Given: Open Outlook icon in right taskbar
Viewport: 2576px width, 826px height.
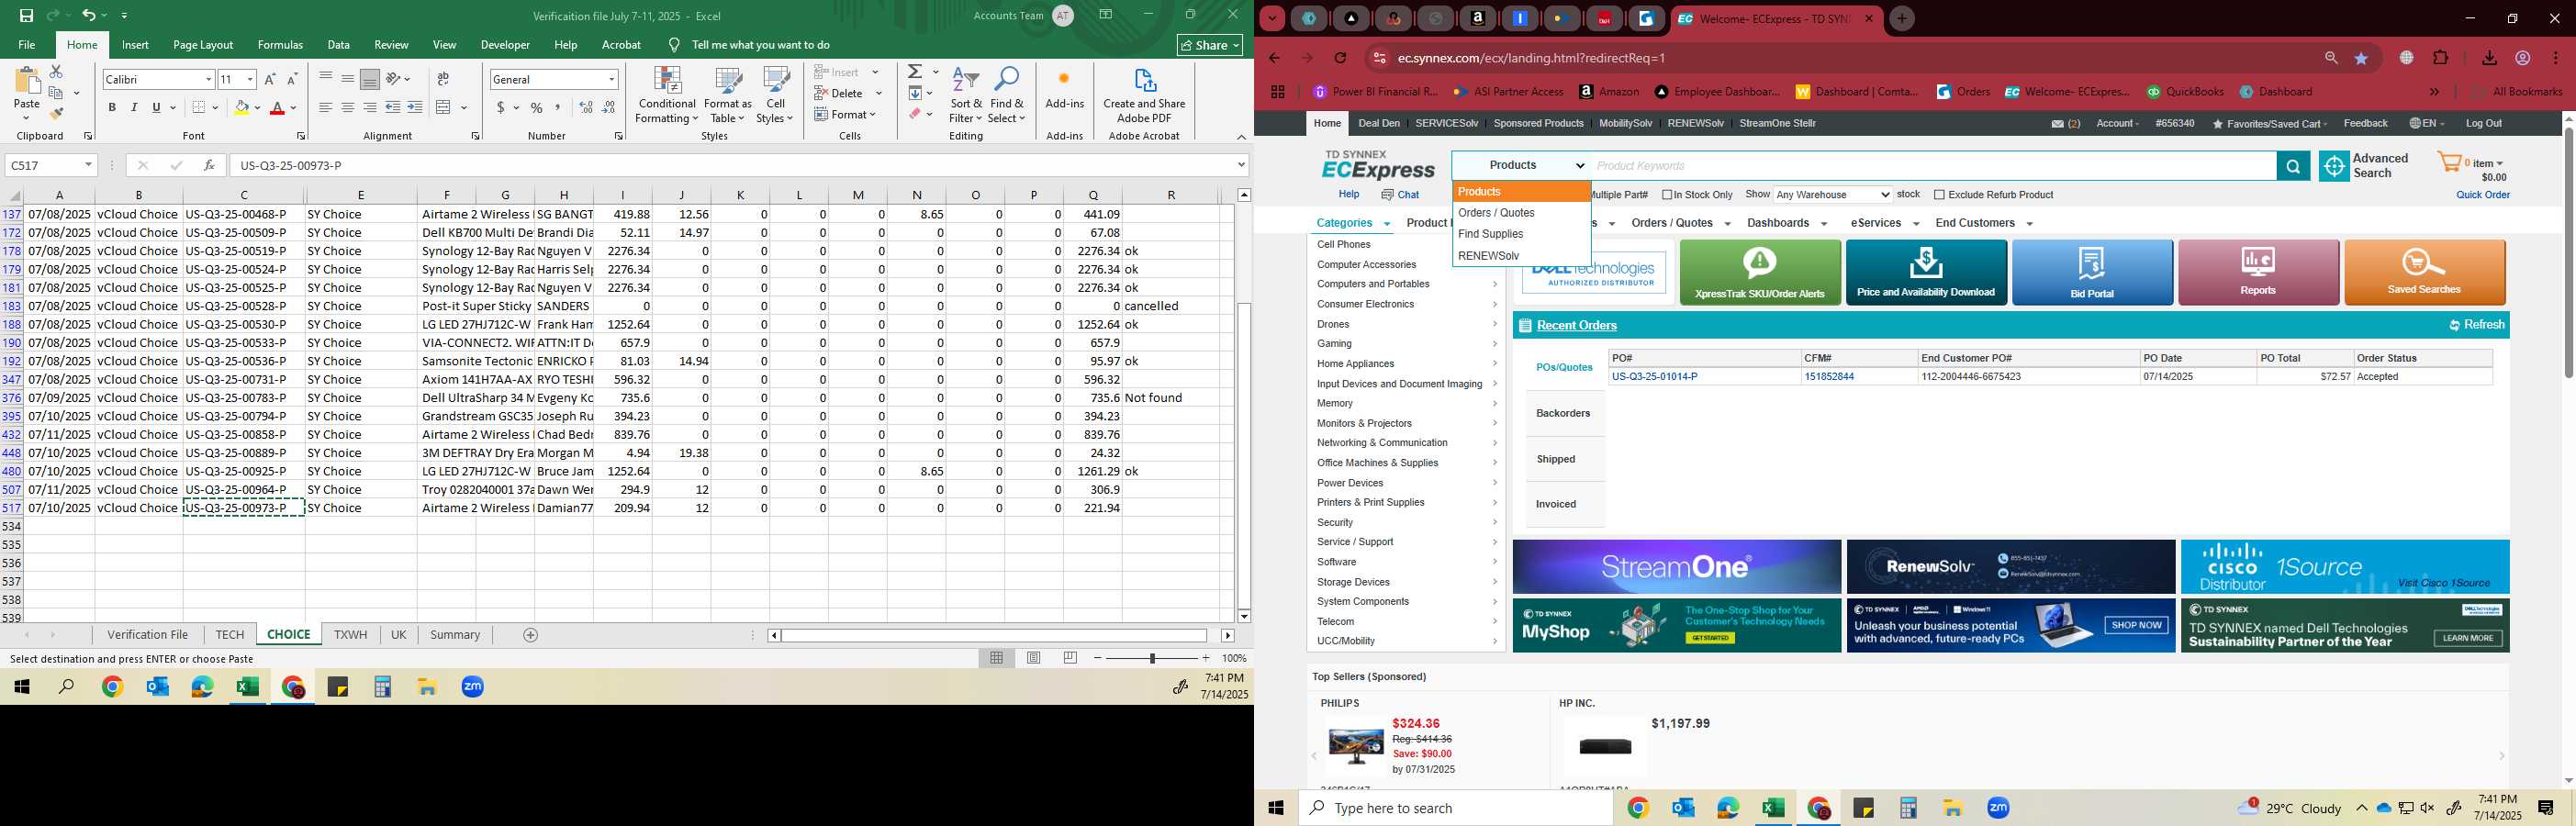Looking at the screenshot, I should tap(1683, 808).
